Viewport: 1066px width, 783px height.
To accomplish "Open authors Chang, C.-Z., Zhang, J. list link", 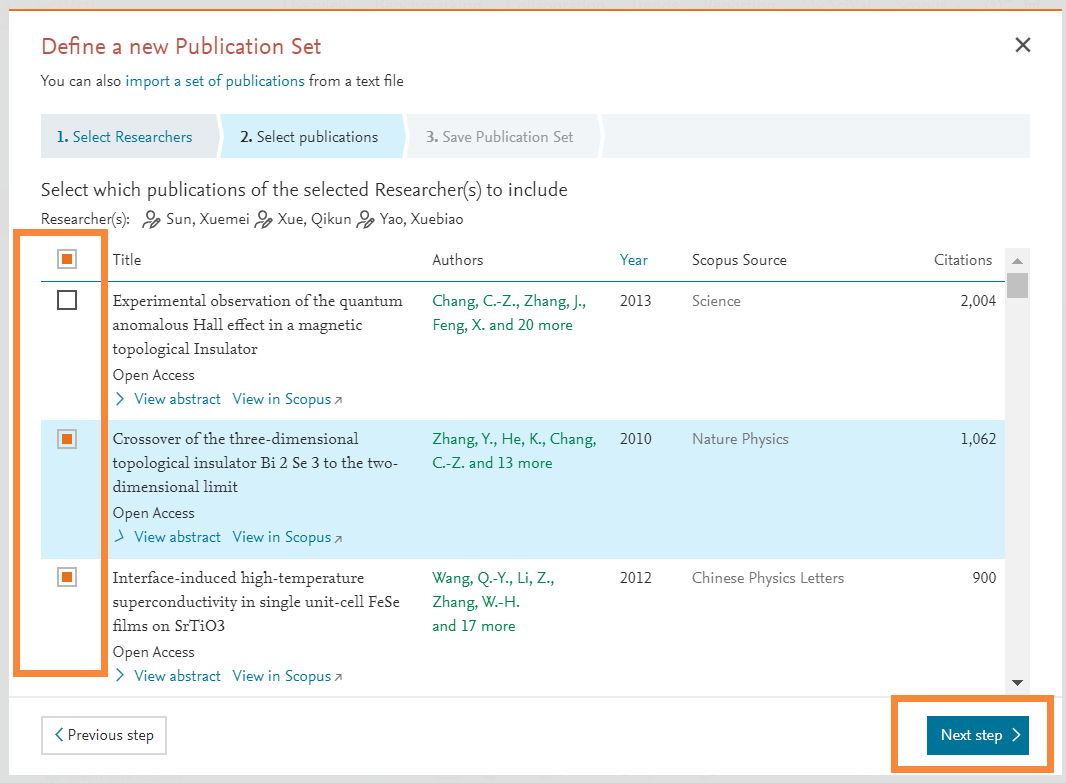I will pyautogui.click(x=509, y=313).
